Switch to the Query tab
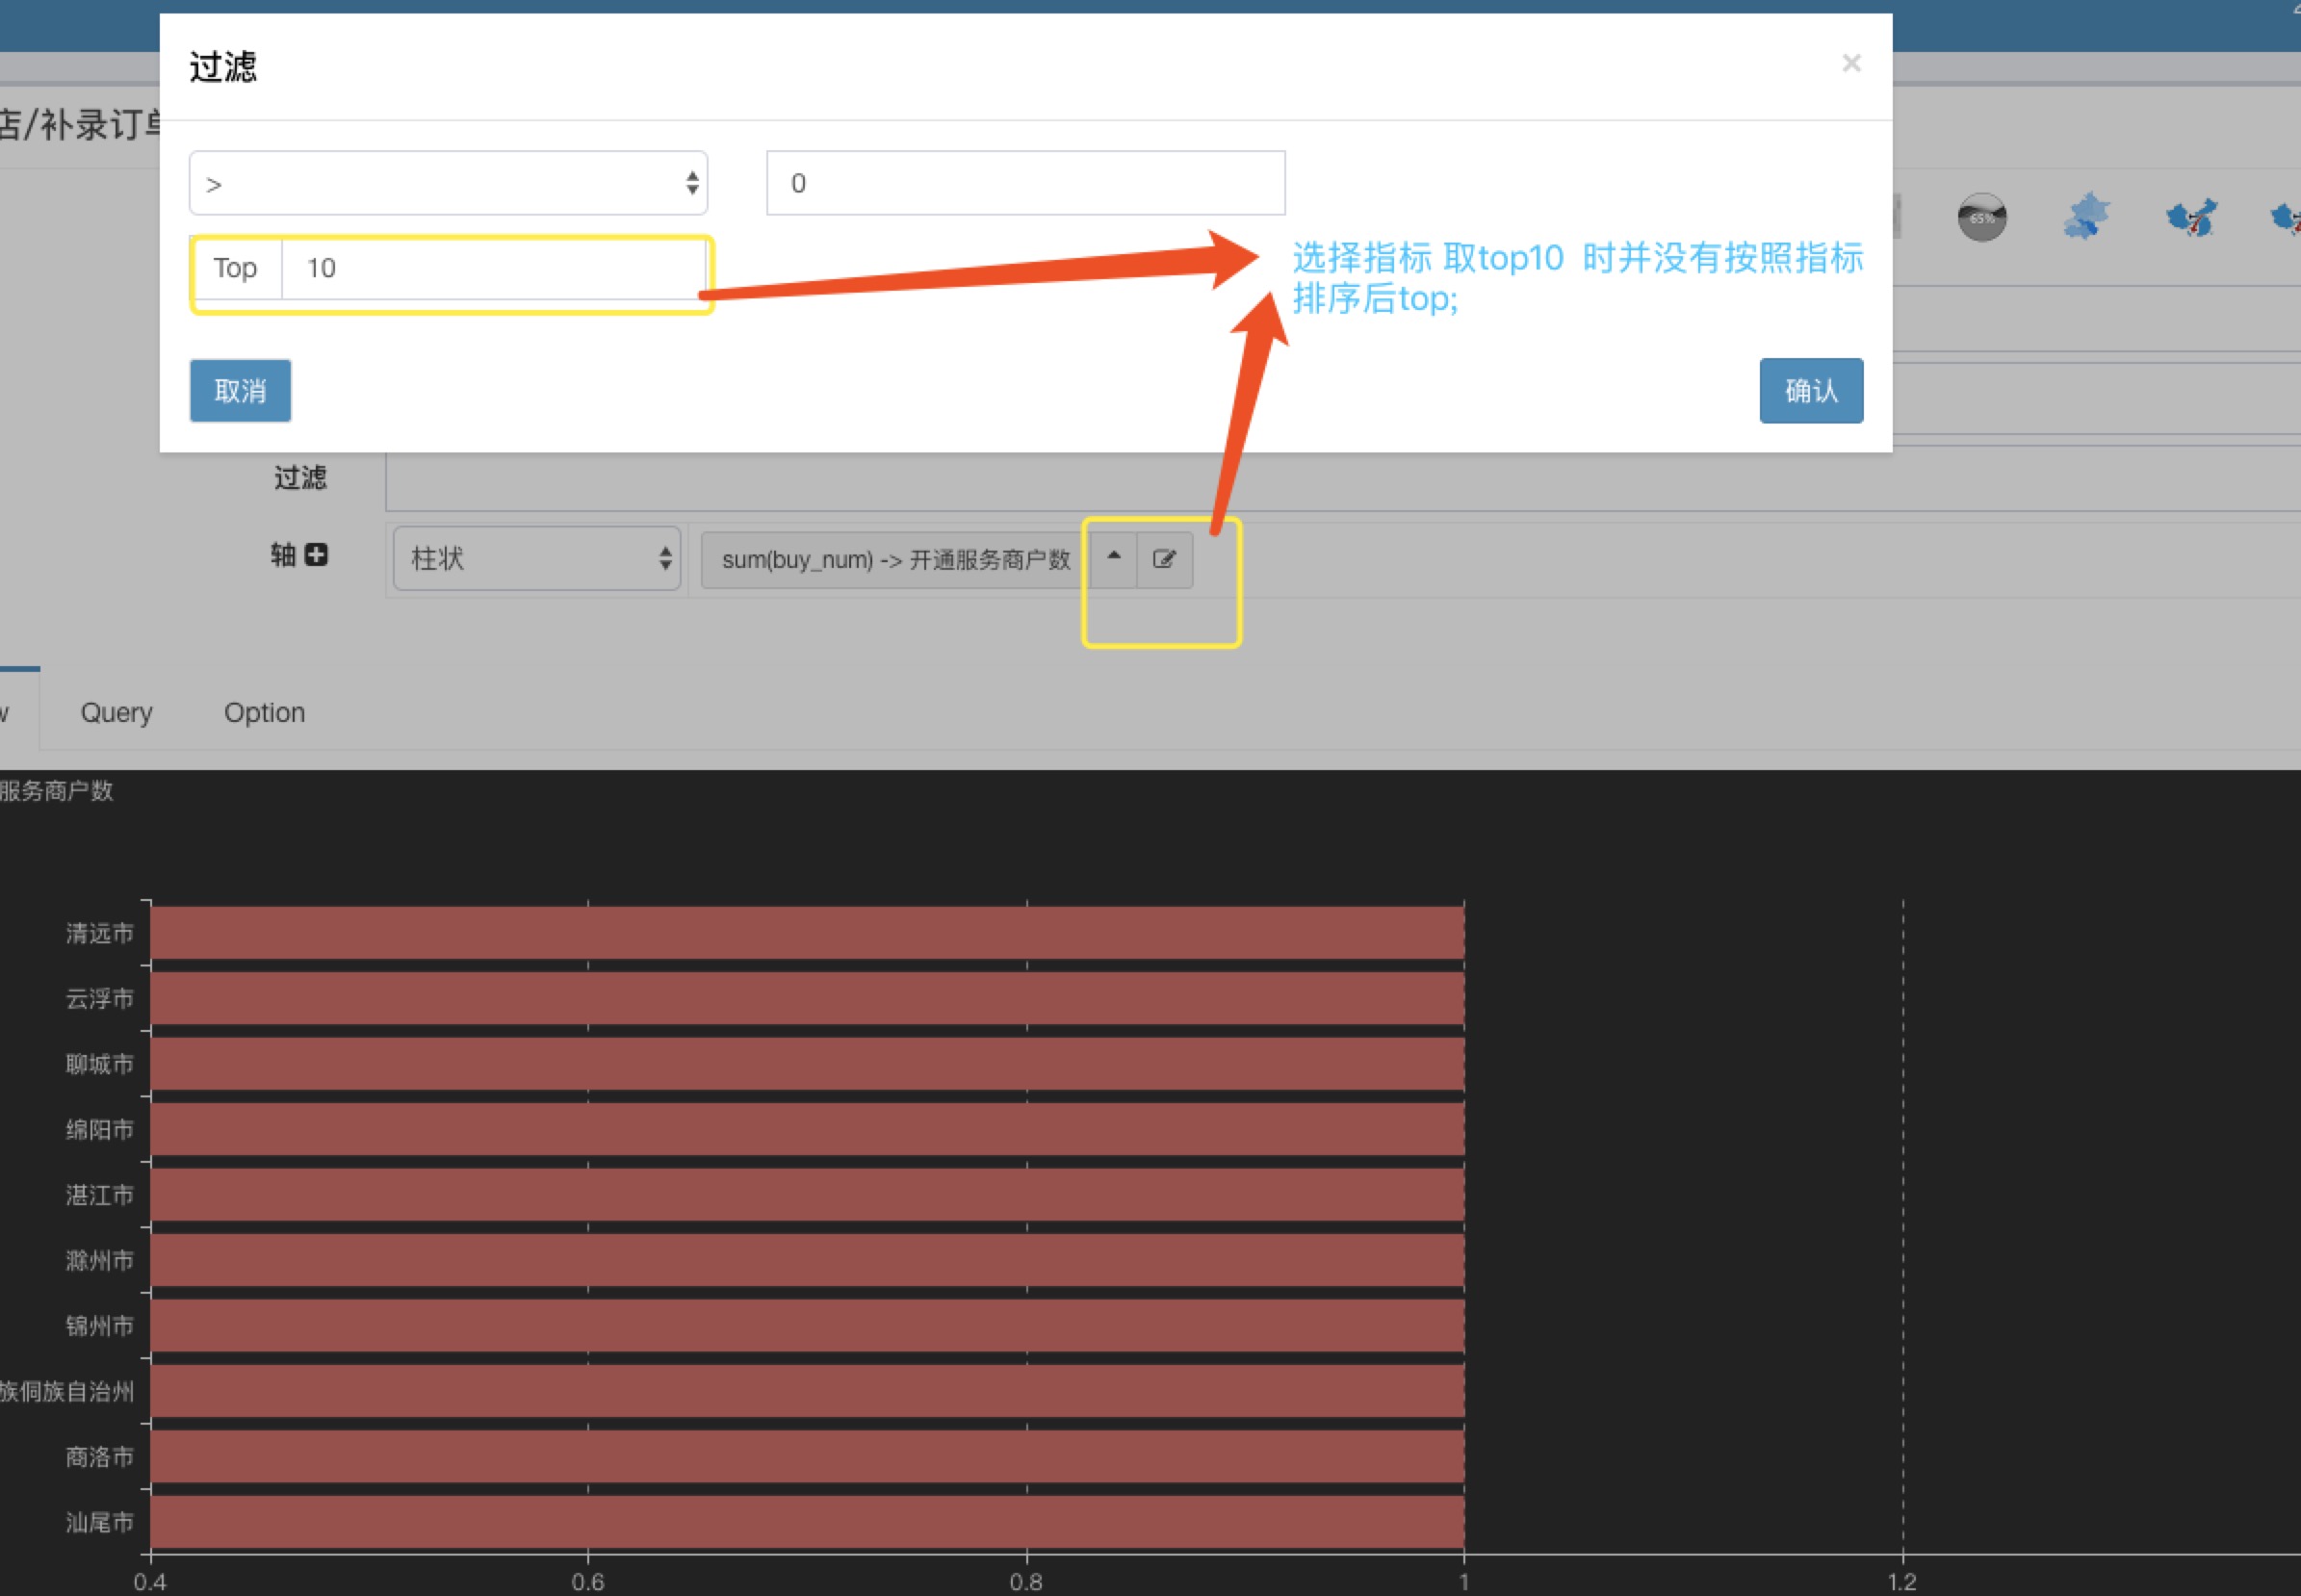 click(x=115, y=712)
